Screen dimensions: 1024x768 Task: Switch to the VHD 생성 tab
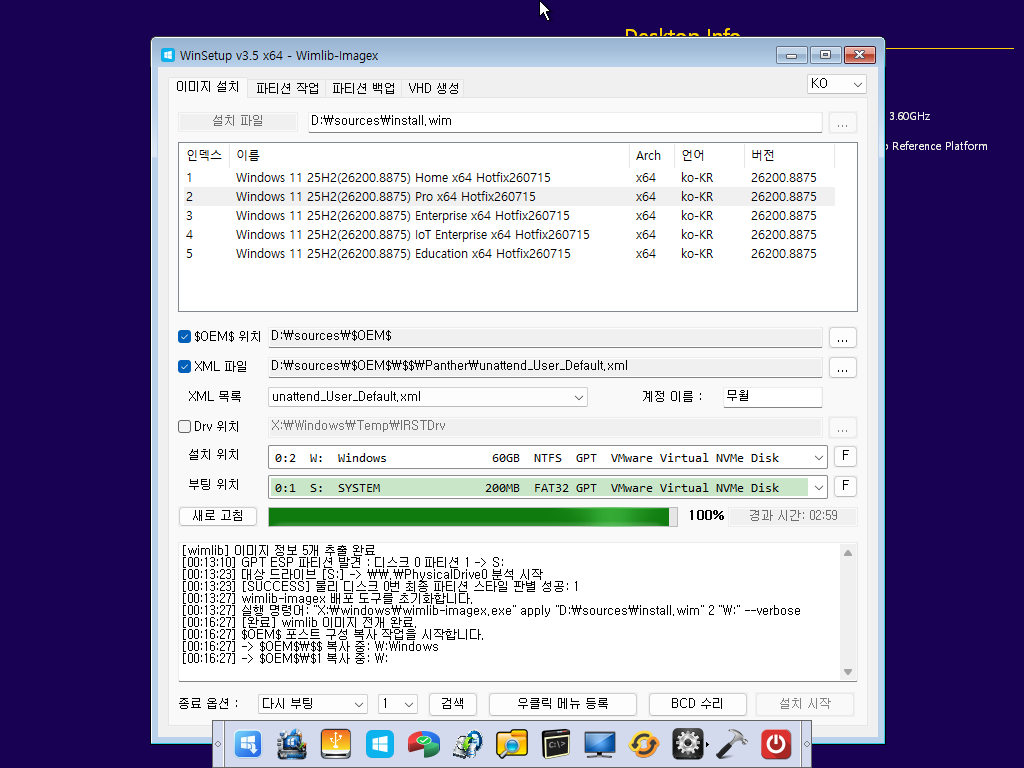click(x=434, y=88)
